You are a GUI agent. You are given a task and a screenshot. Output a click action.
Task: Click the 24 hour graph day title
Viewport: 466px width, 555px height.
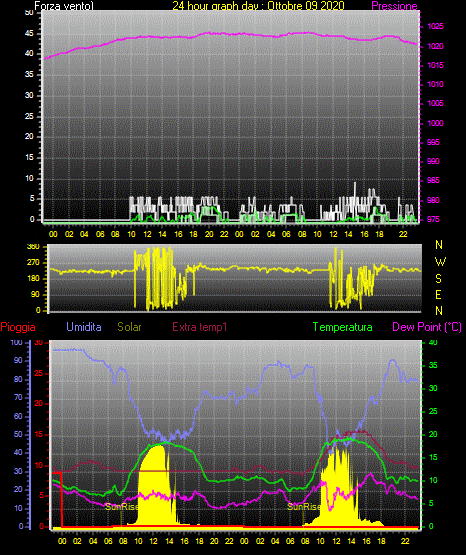click(x=258, y=6)
